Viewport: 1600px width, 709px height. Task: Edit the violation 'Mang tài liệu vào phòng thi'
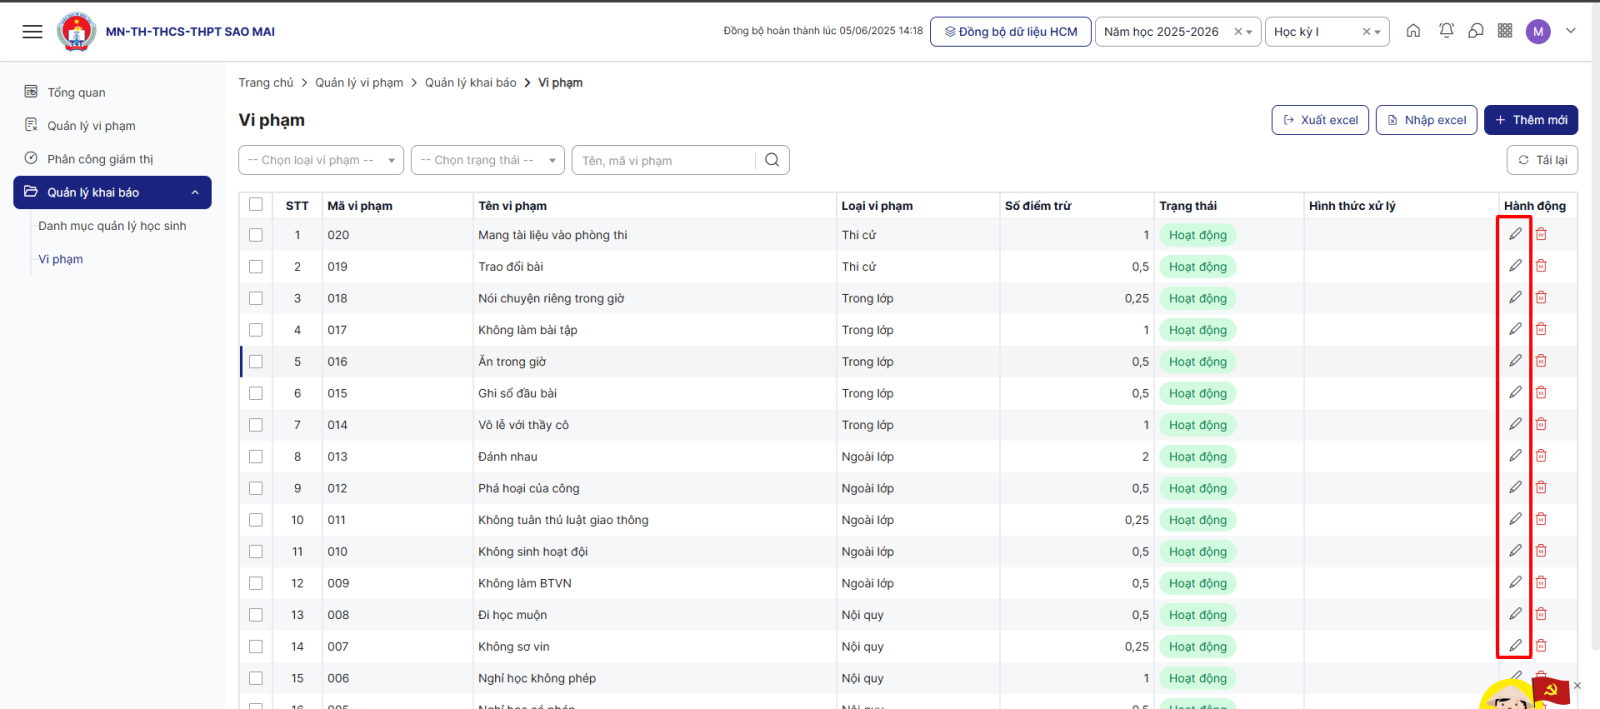tap(1515, 234)
